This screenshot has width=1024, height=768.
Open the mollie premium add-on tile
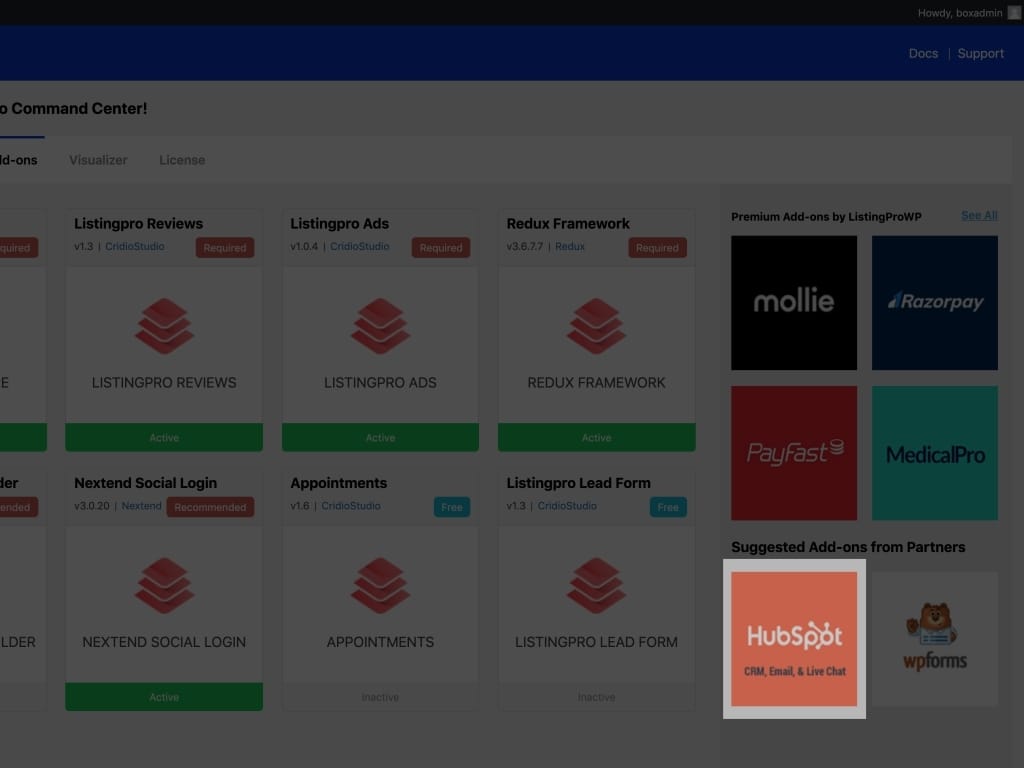pos(793,302)
